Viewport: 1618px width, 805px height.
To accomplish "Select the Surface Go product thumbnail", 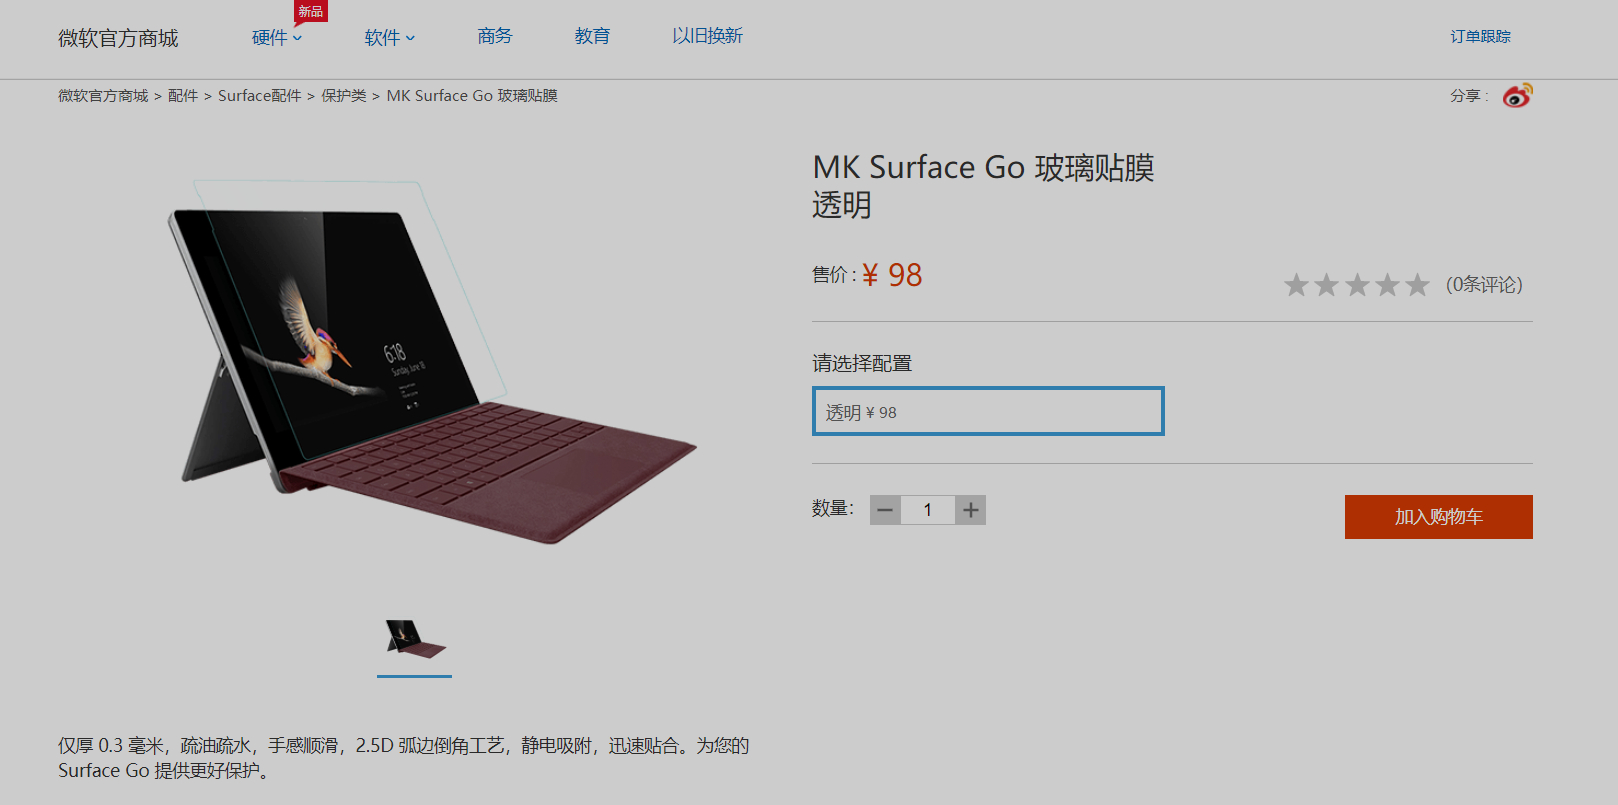I will click(x=415, y=639).
